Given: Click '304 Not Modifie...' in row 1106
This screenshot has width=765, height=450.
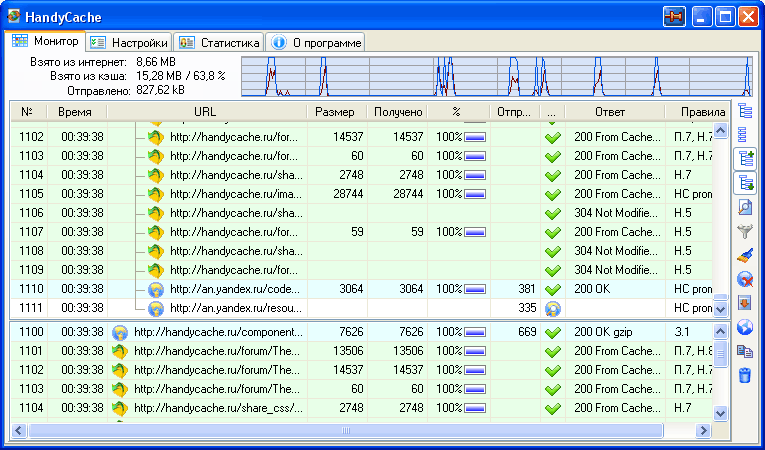Looking at the screenshot, I should coord(616,213).
